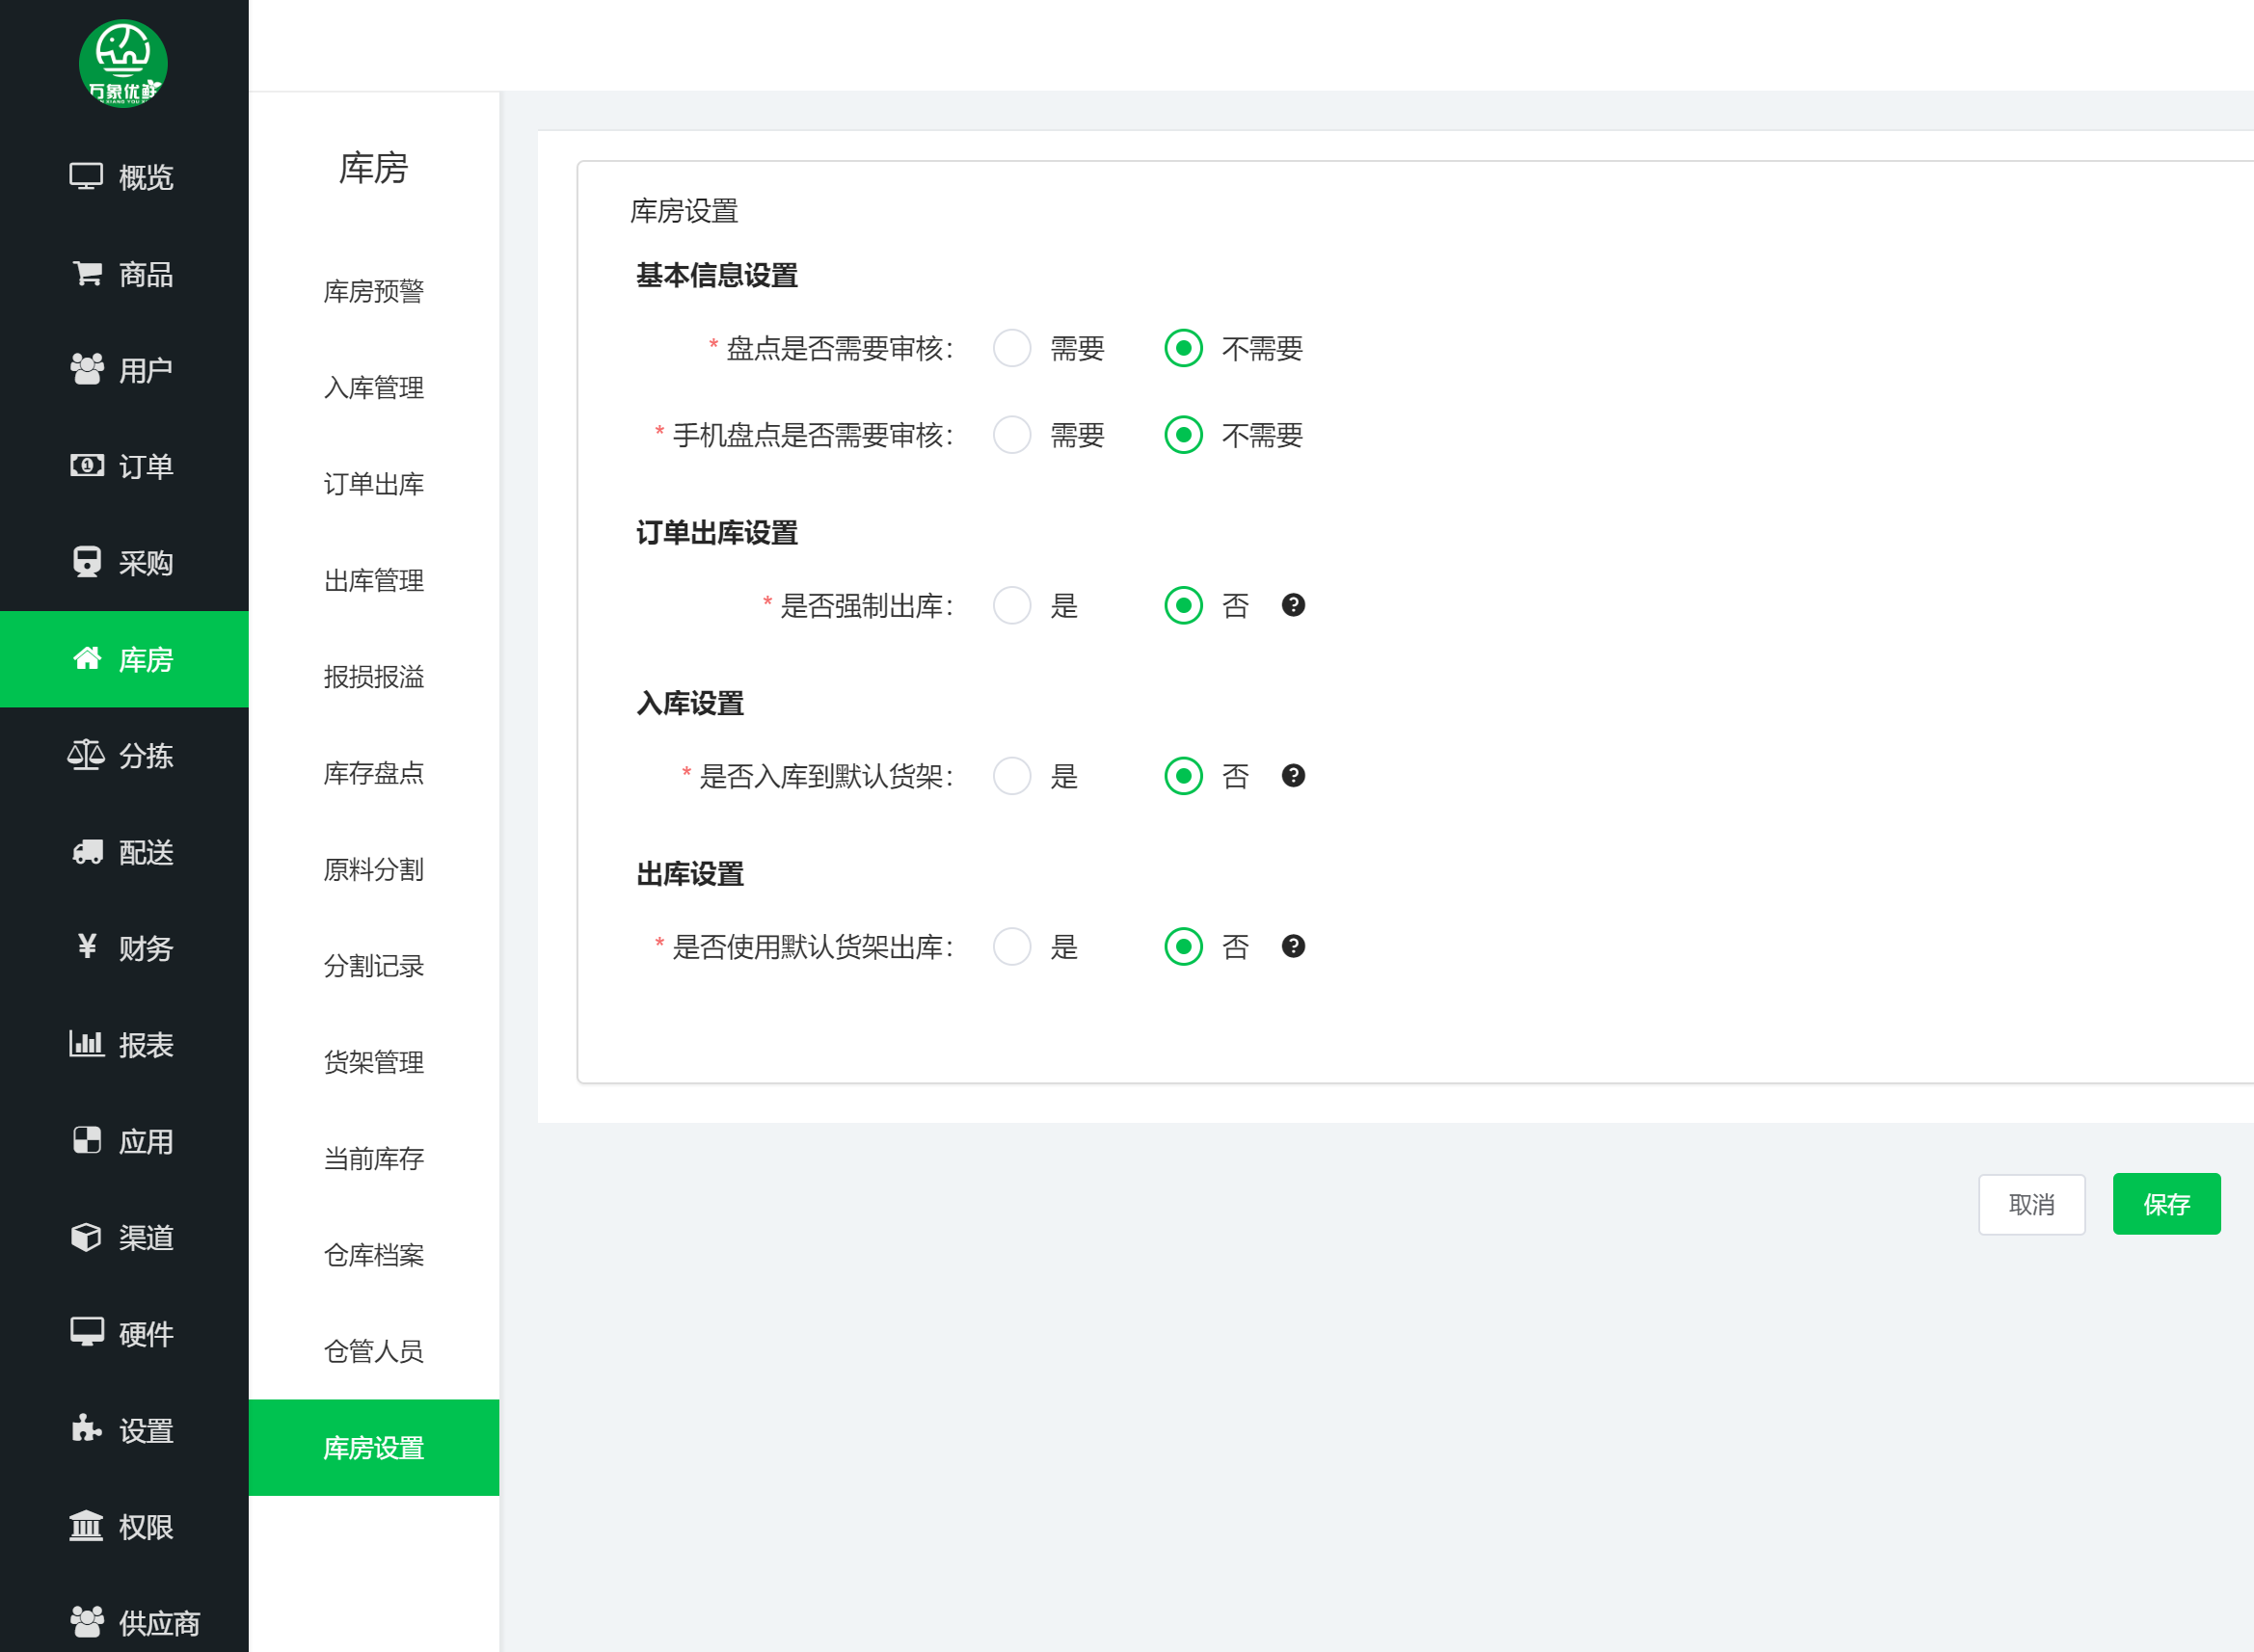Go to 货架管理 submenu item
The height and width of the screenshot is (1652, 2254).
coord(373,1062)
